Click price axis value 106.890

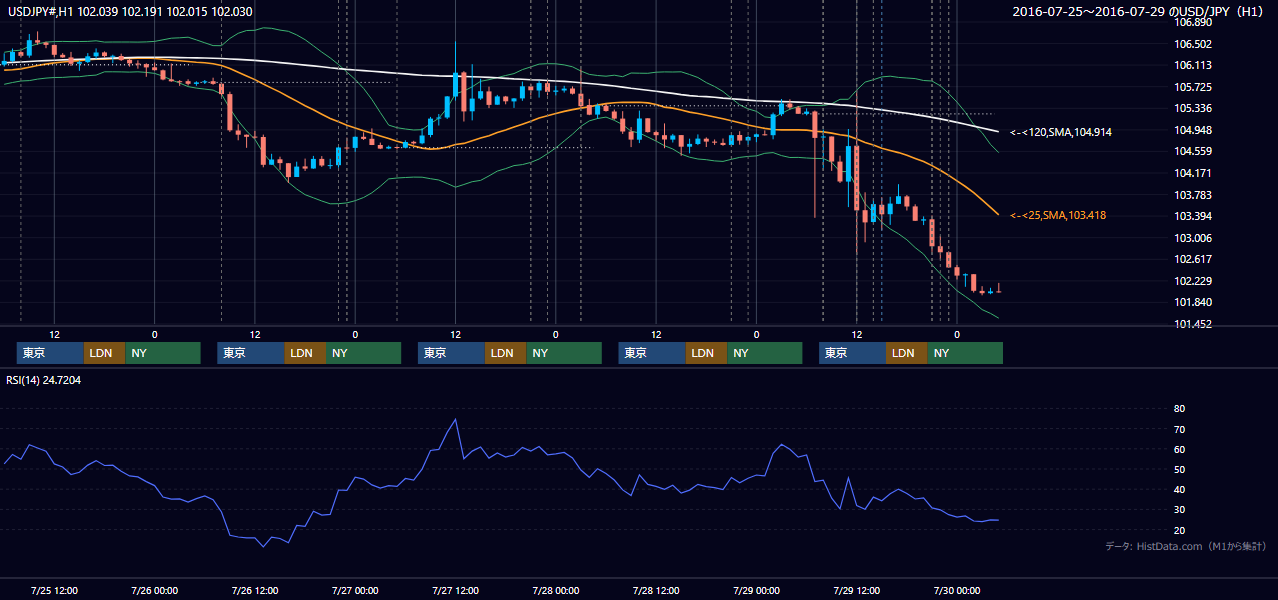click(1194, 22)
